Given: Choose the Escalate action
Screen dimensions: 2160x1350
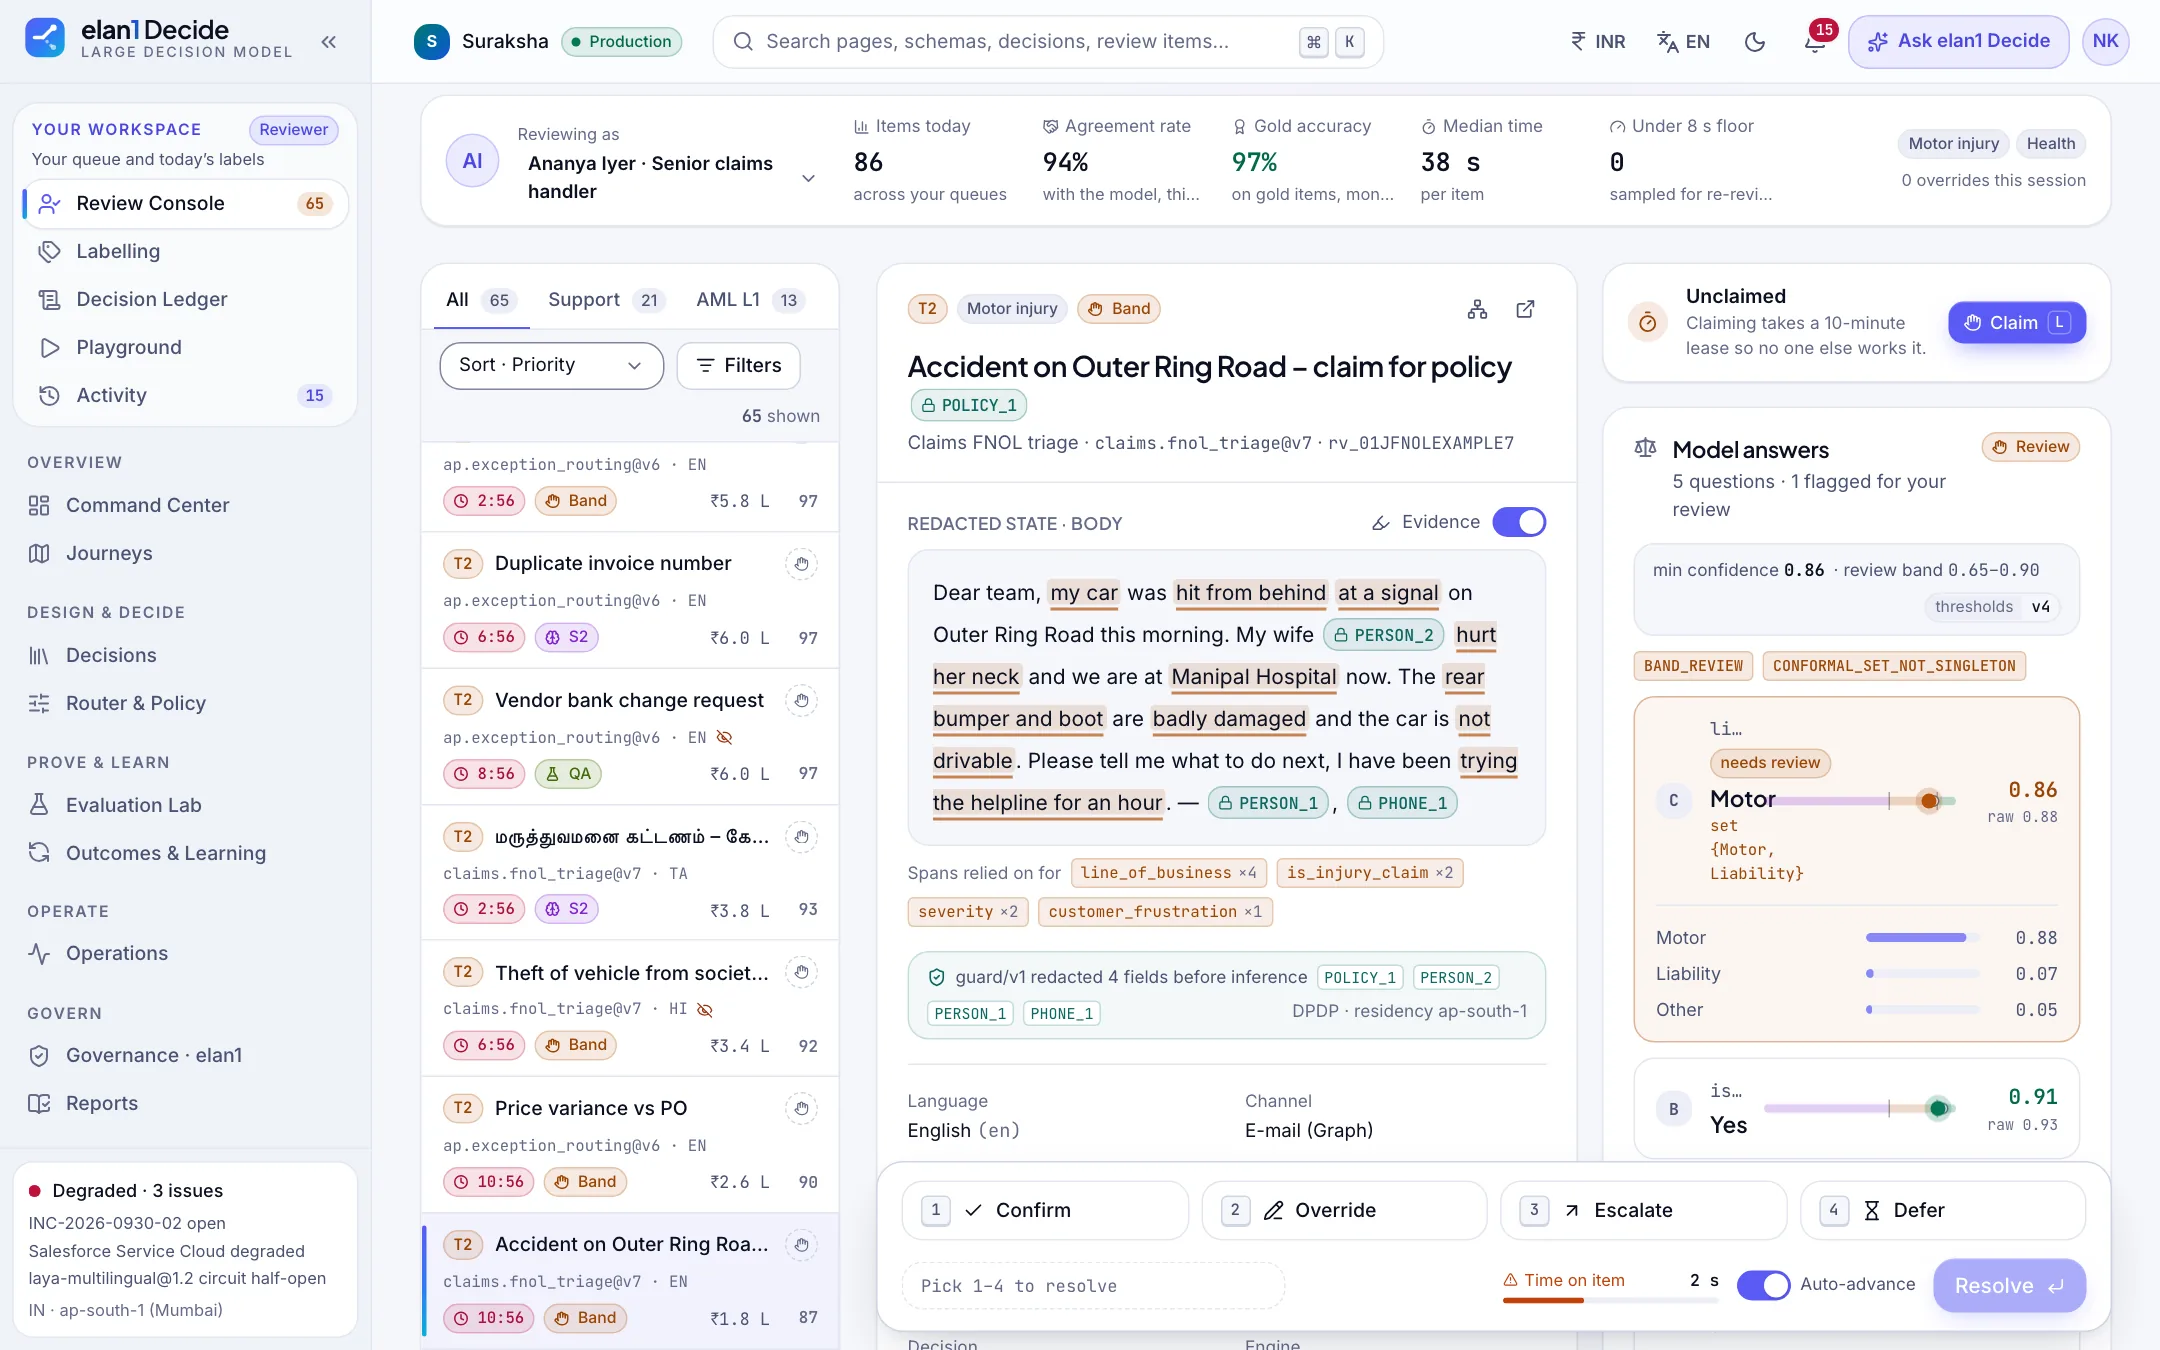Looking at the screenshot, I should pos(1643,1210).
